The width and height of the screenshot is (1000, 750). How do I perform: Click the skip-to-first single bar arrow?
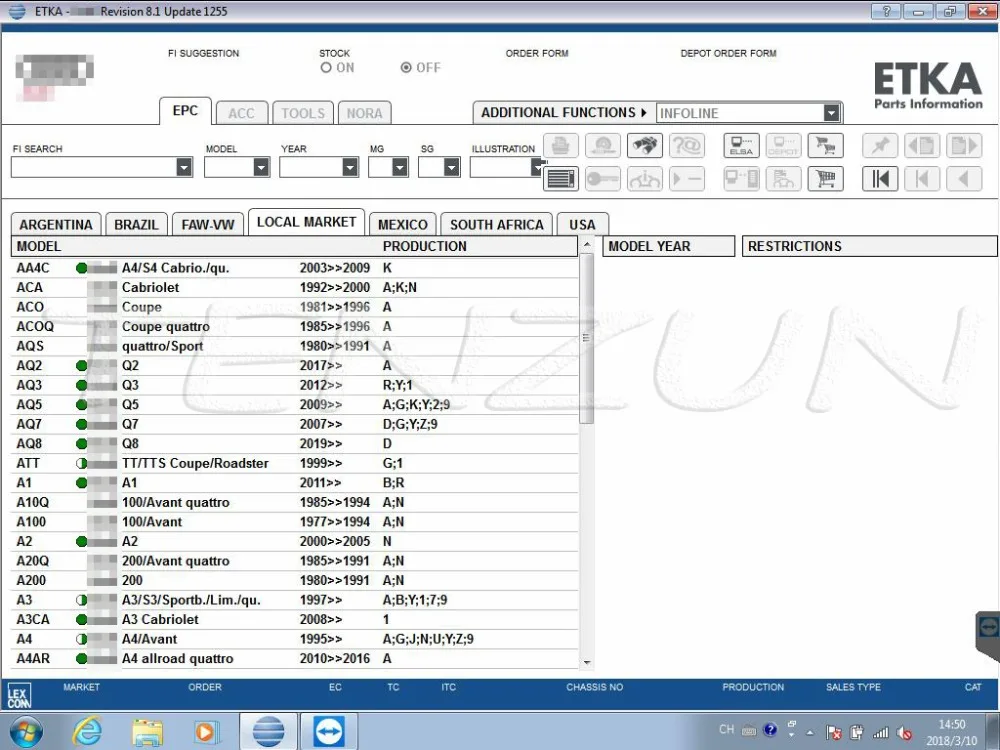pos(922,179)
